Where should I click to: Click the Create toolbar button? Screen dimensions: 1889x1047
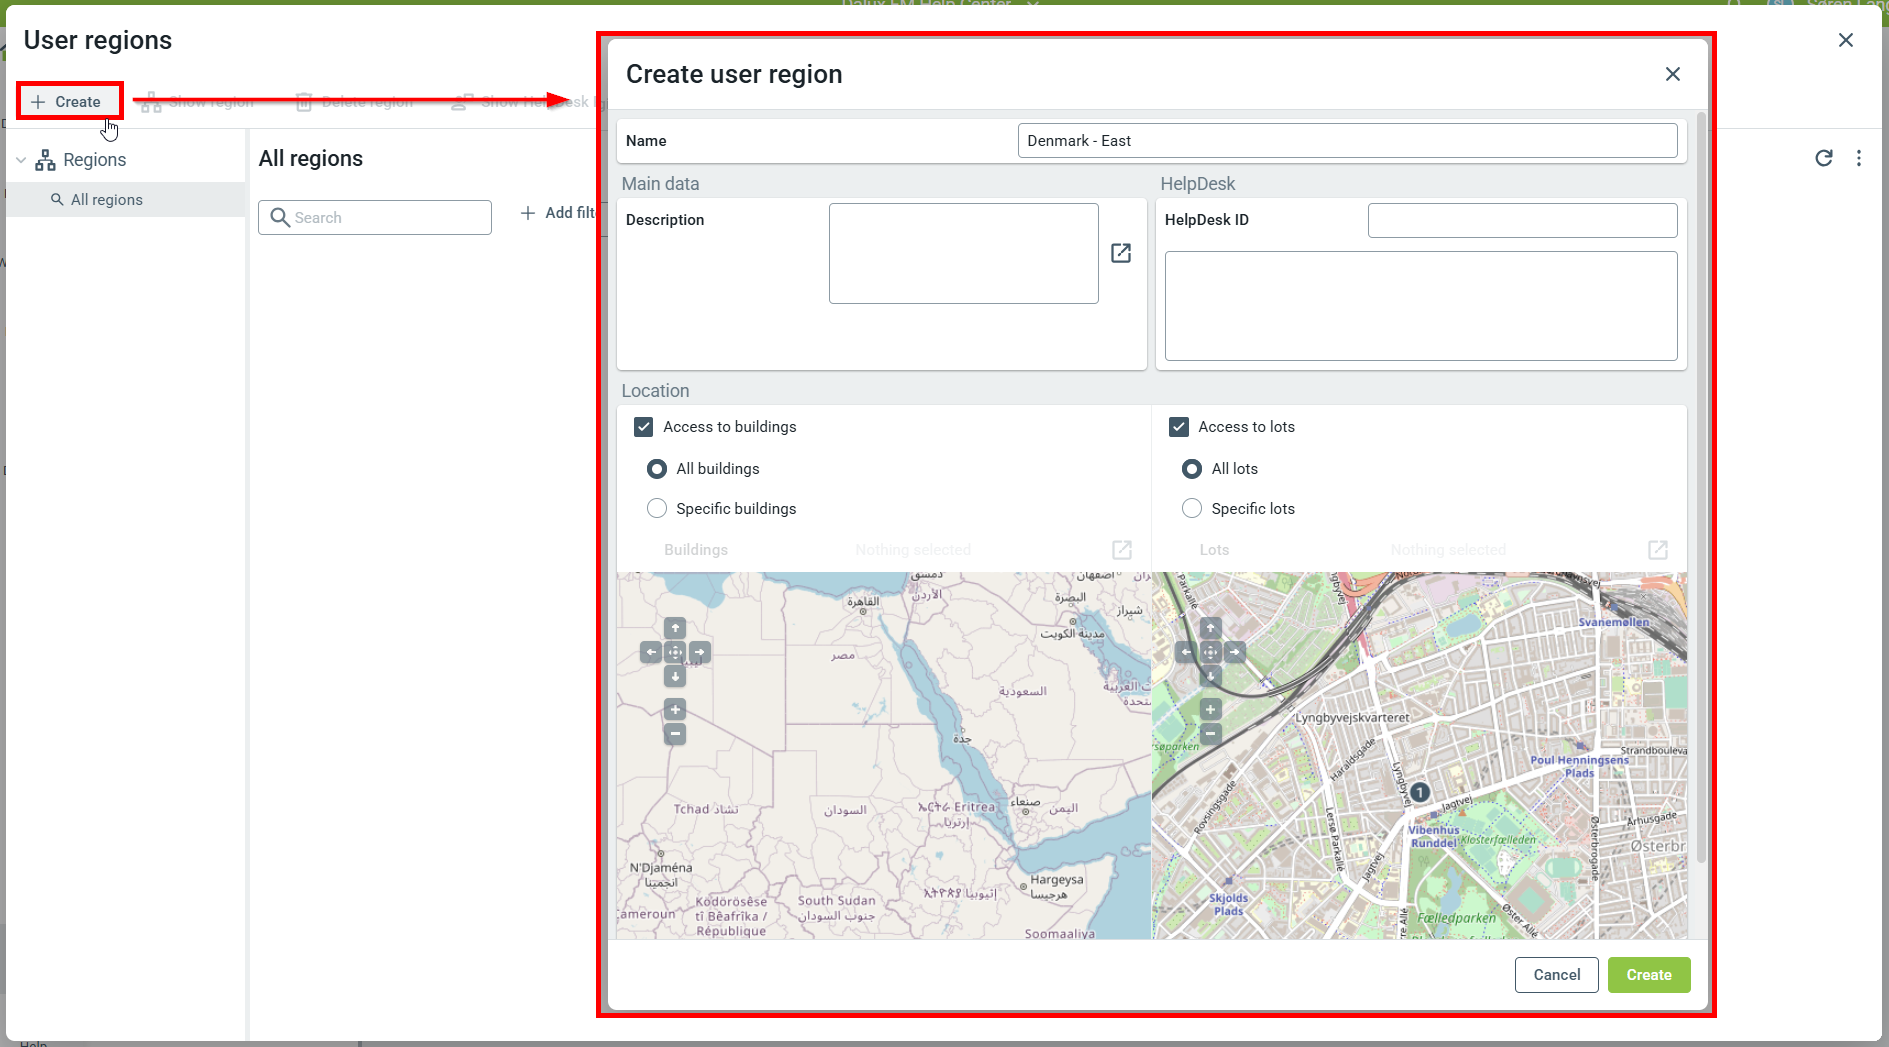[68, 102]
